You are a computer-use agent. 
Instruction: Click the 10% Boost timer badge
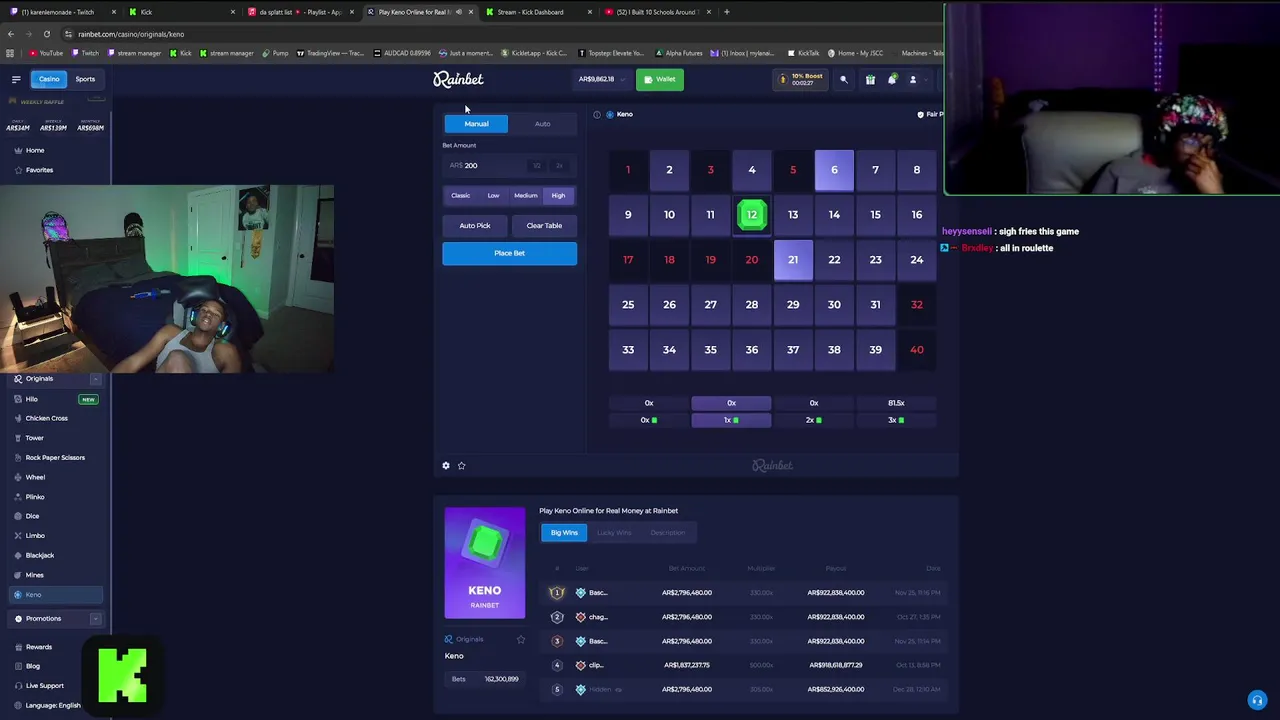(800, 79)
